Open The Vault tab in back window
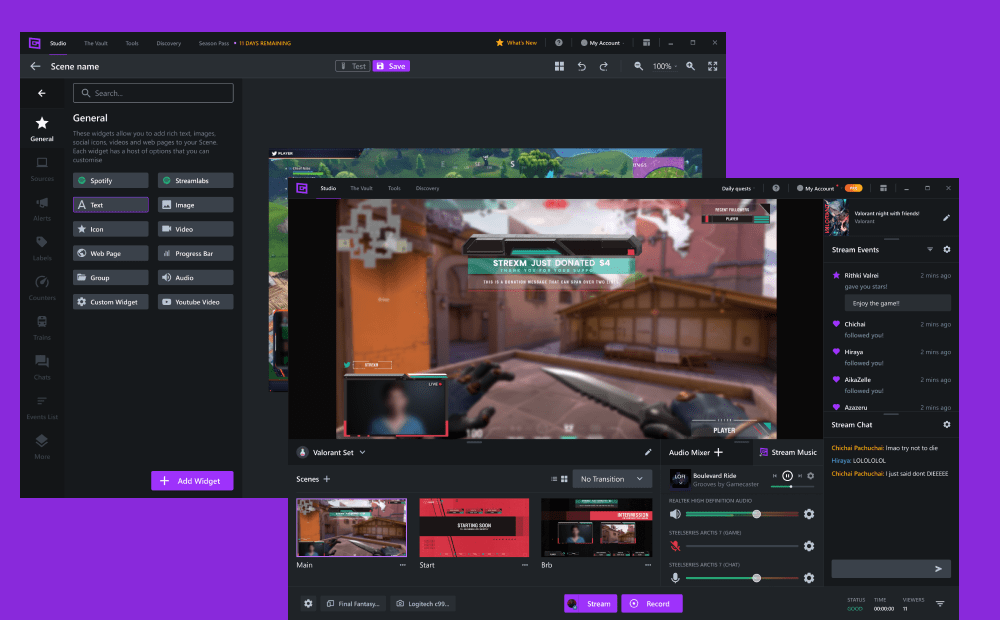Viewport: 1000px width, 620px height. [x=96, y=43]
